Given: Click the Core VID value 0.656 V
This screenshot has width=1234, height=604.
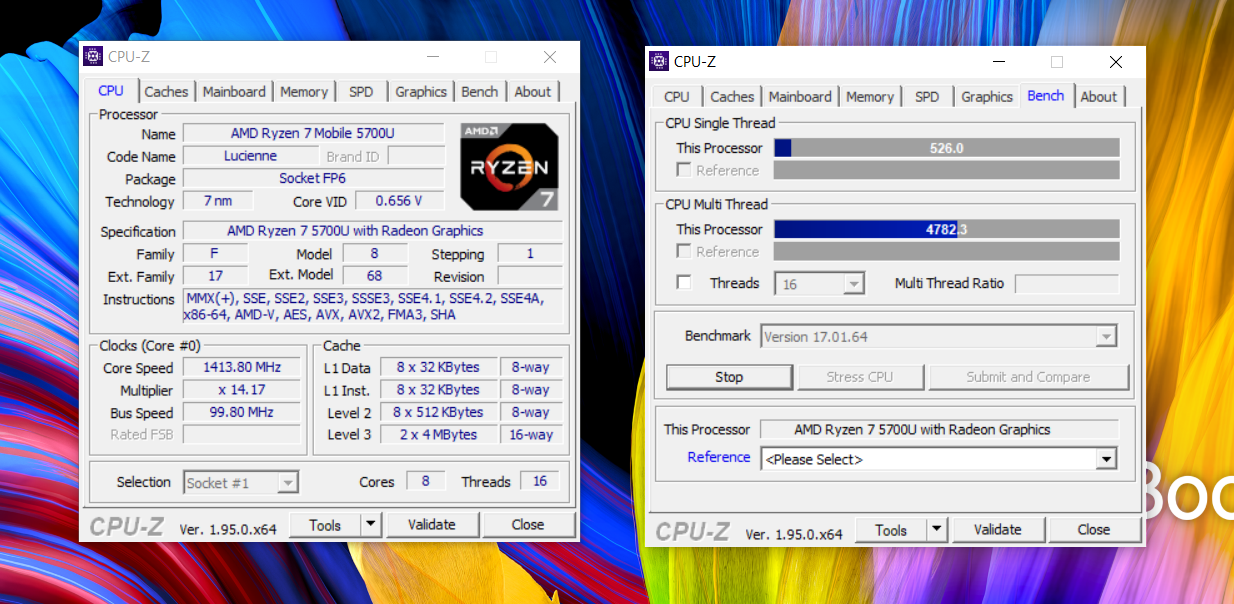Looking at the screenshot, I should coord(399,201).
